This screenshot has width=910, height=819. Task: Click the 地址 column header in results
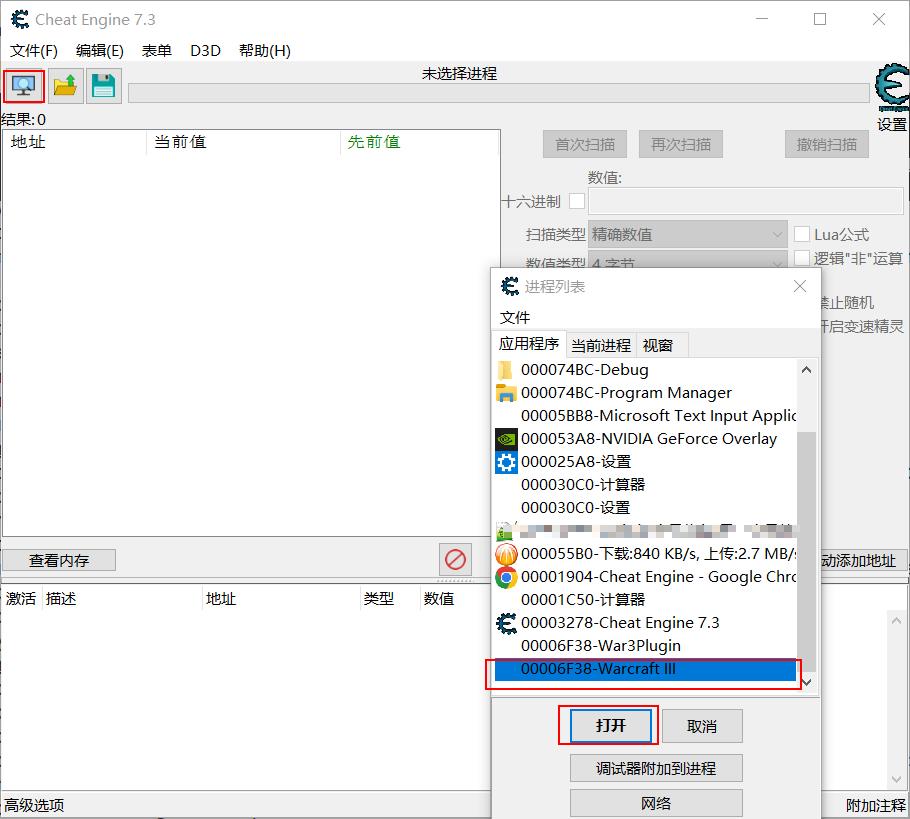pos(74,142)
